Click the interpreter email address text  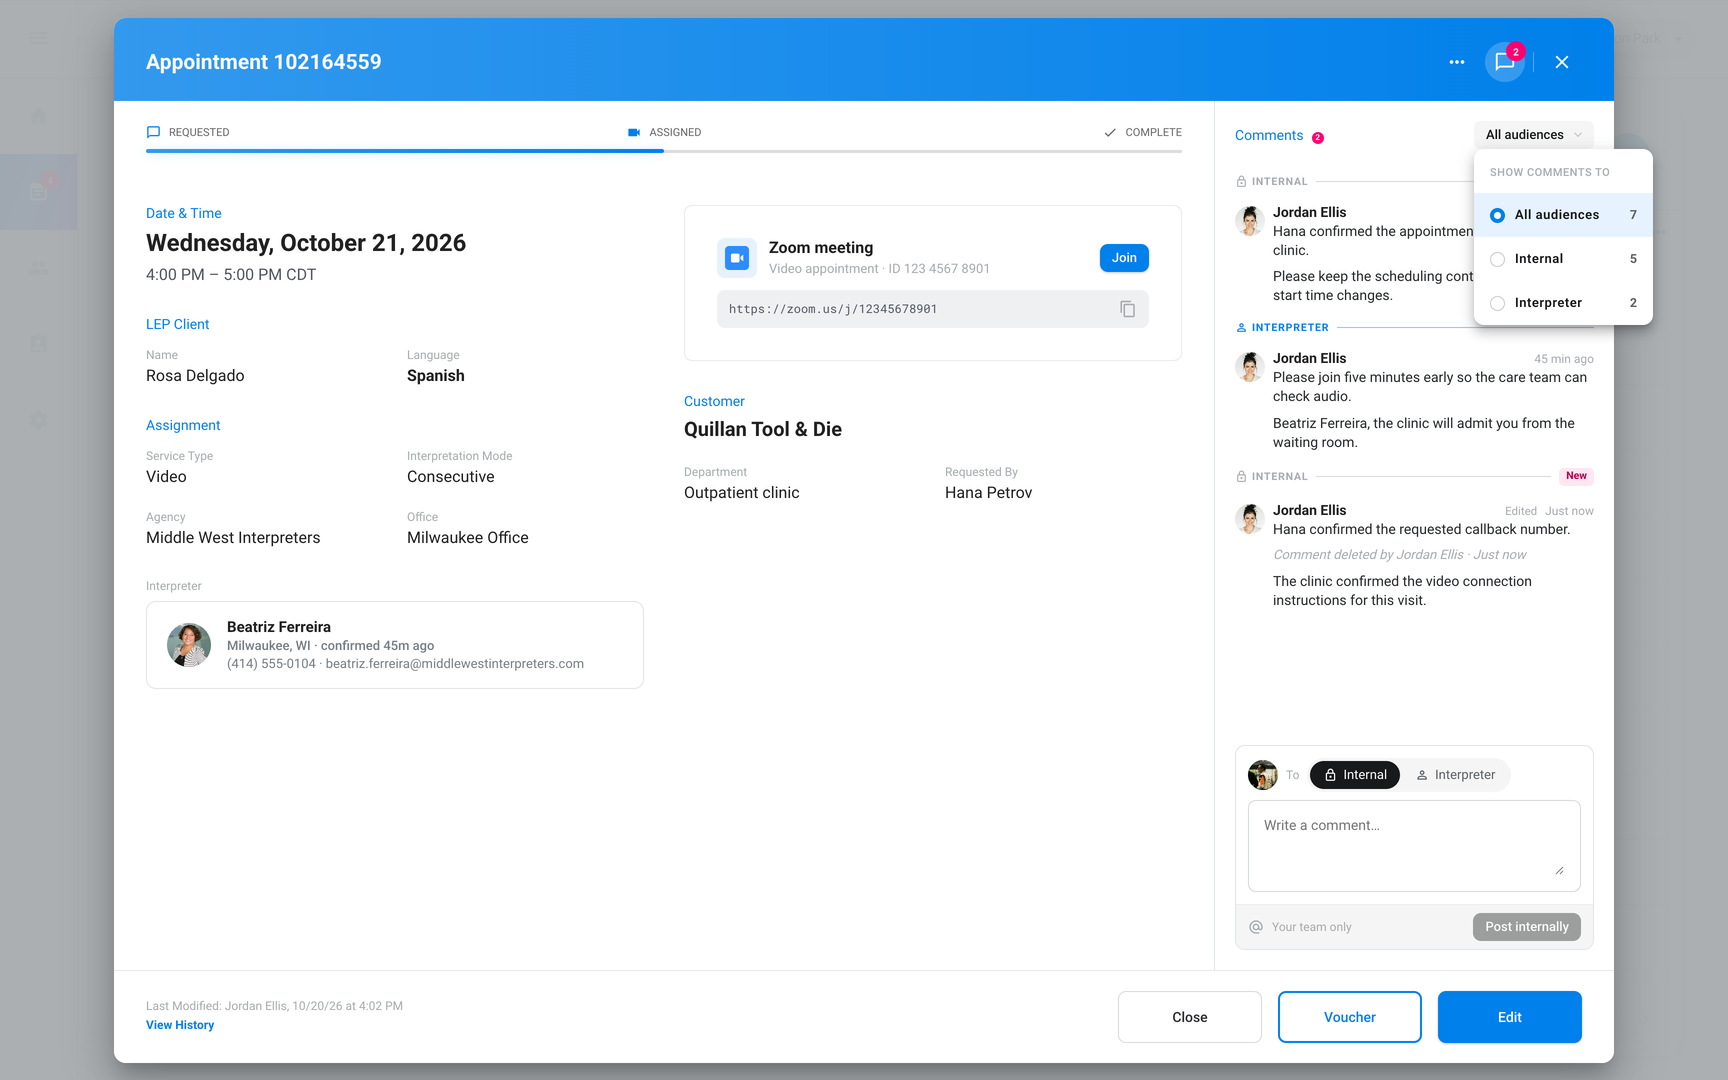455,664
